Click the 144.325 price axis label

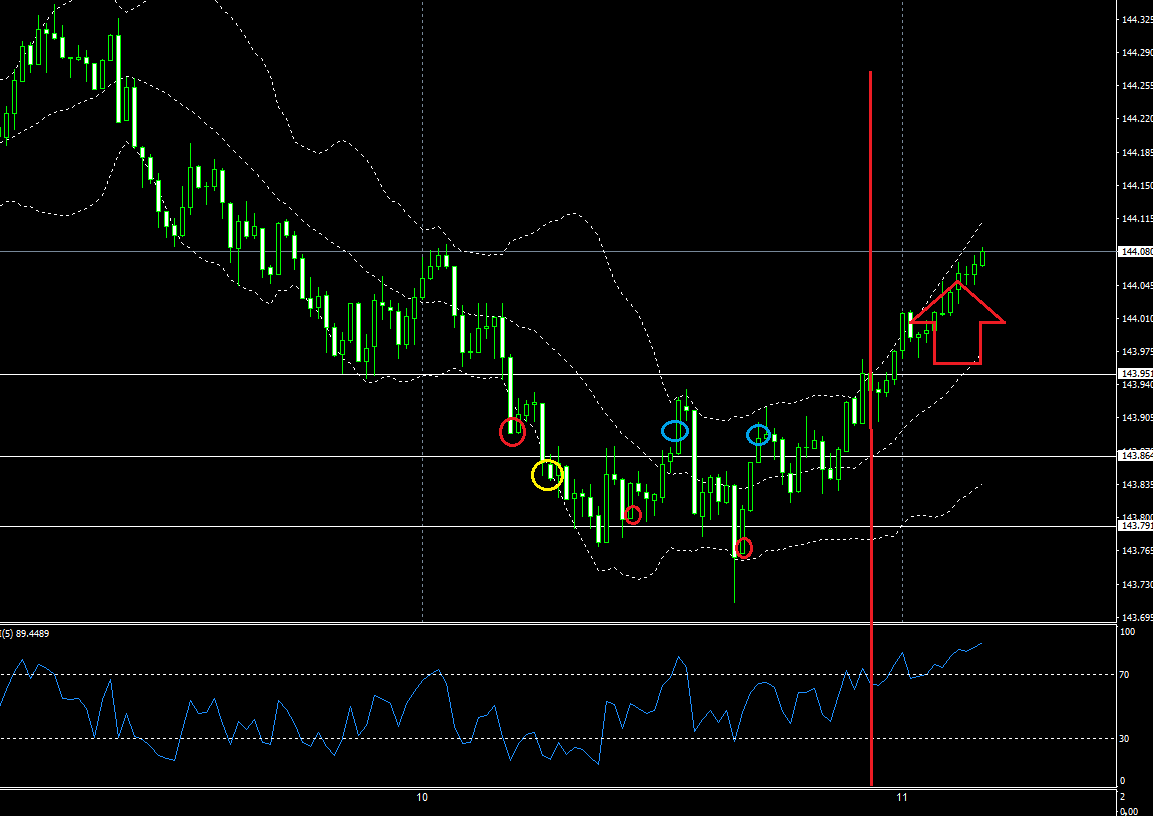(x=1137, y=19)
